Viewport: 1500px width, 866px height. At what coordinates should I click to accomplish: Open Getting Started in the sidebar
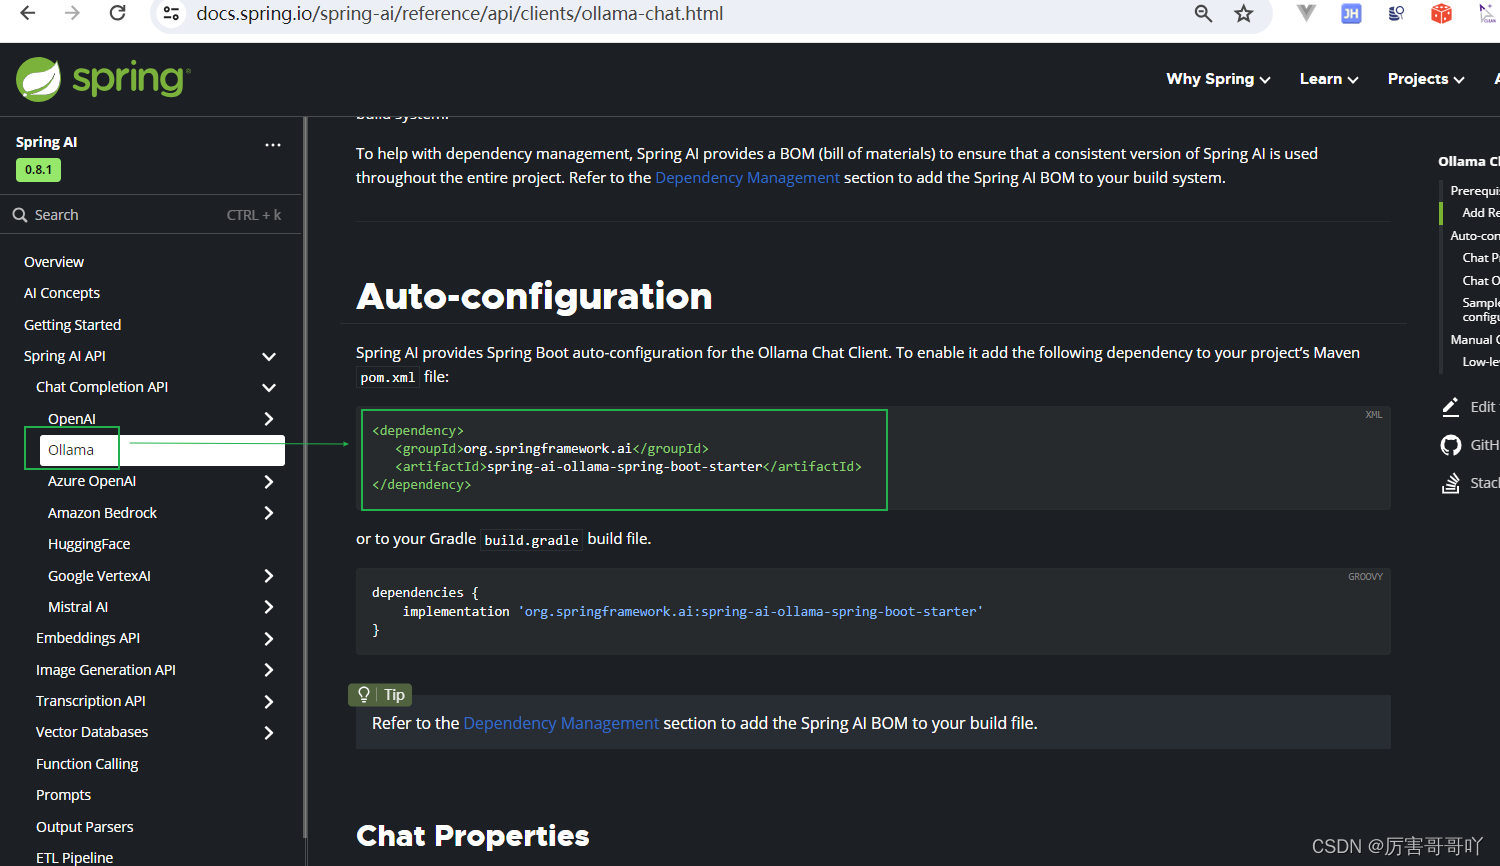coord(72,325)
